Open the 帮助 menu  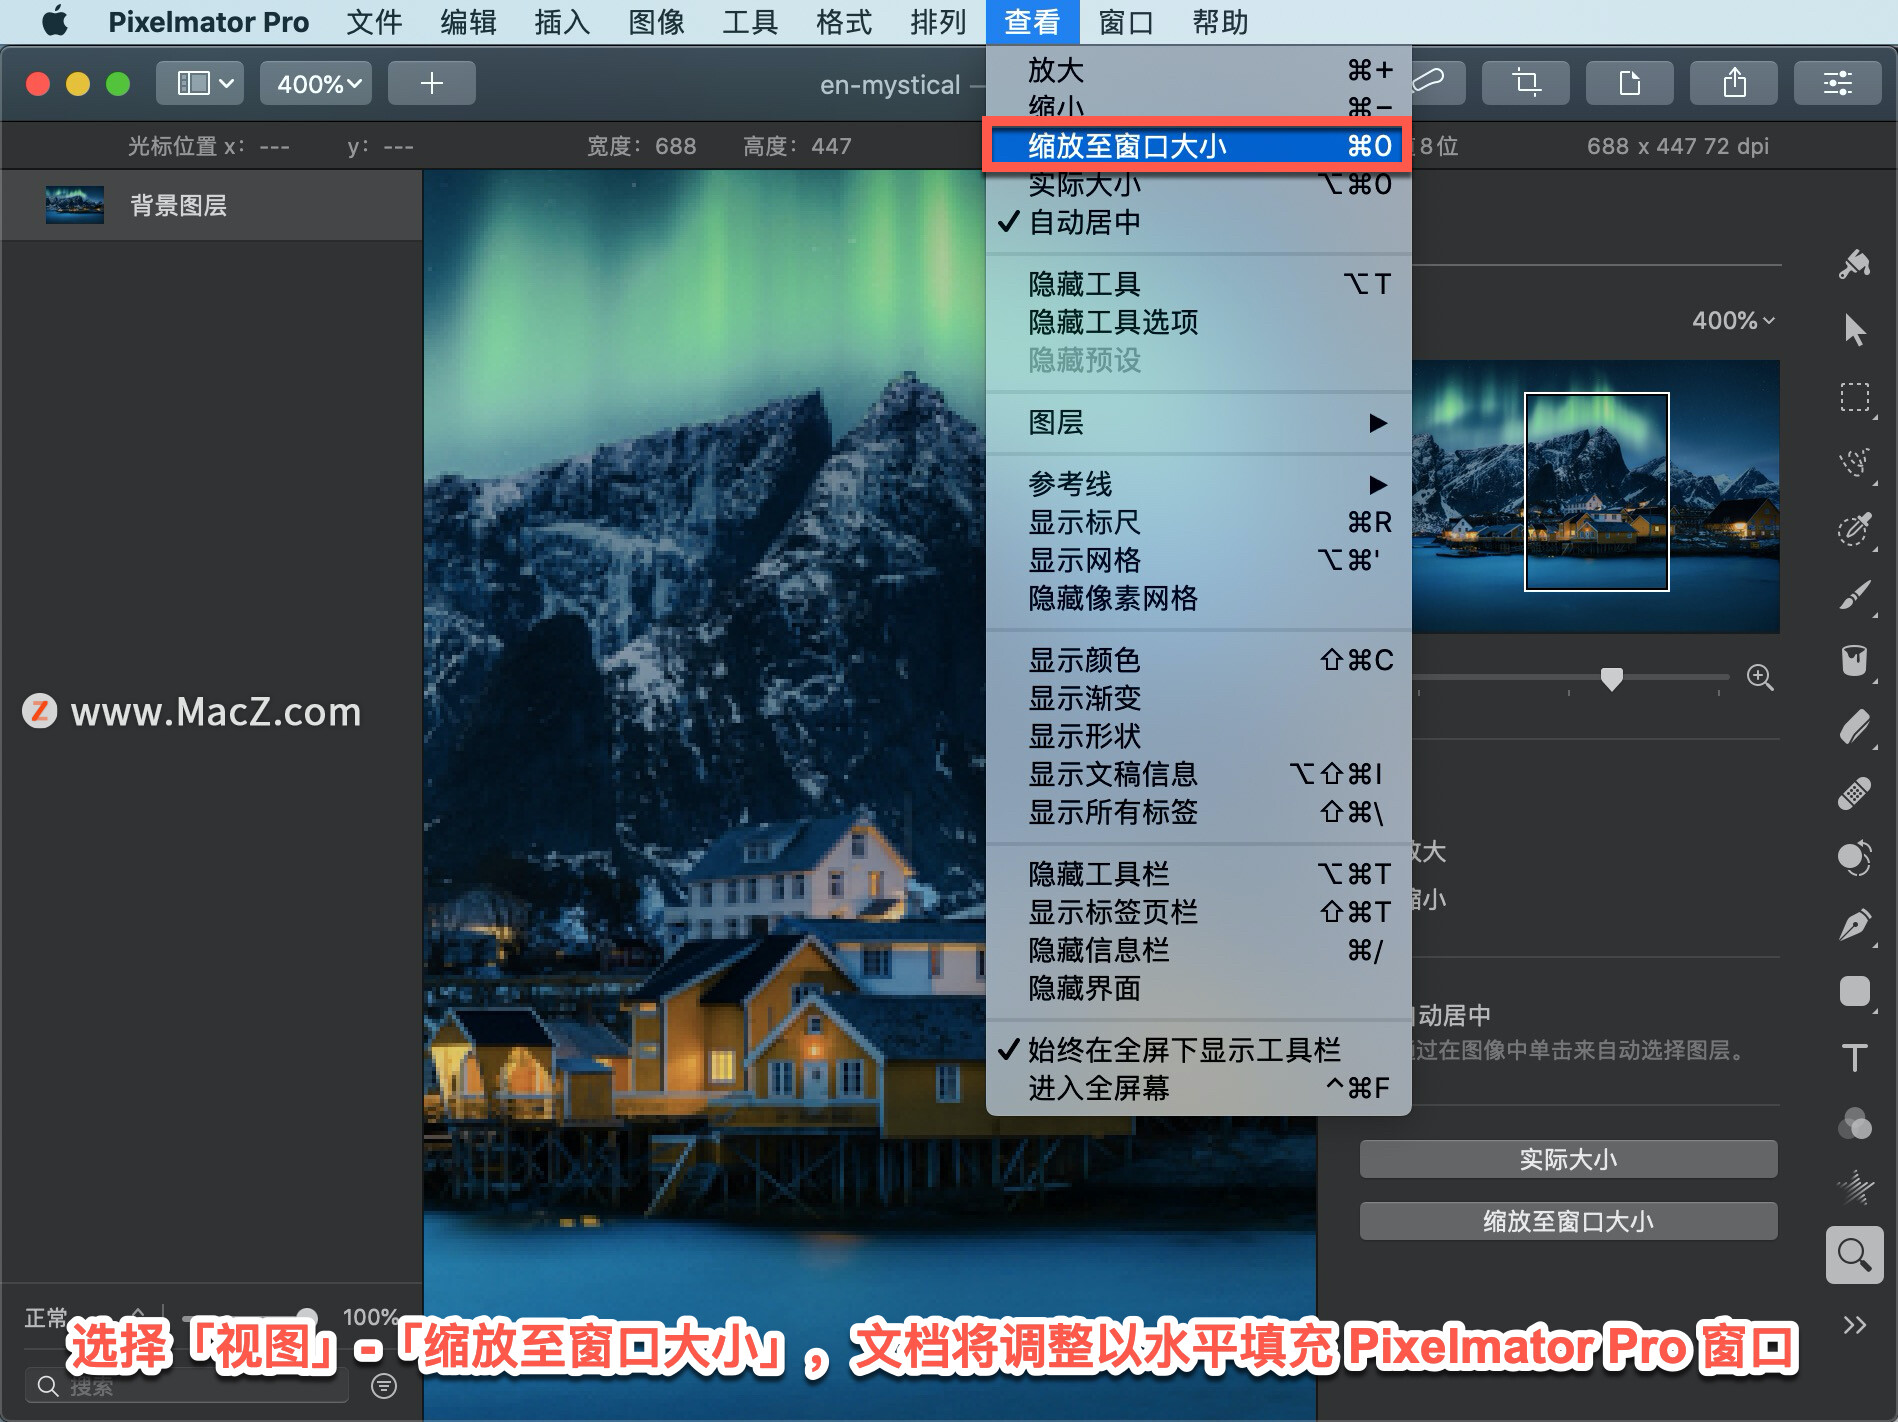coord(1220,22)
